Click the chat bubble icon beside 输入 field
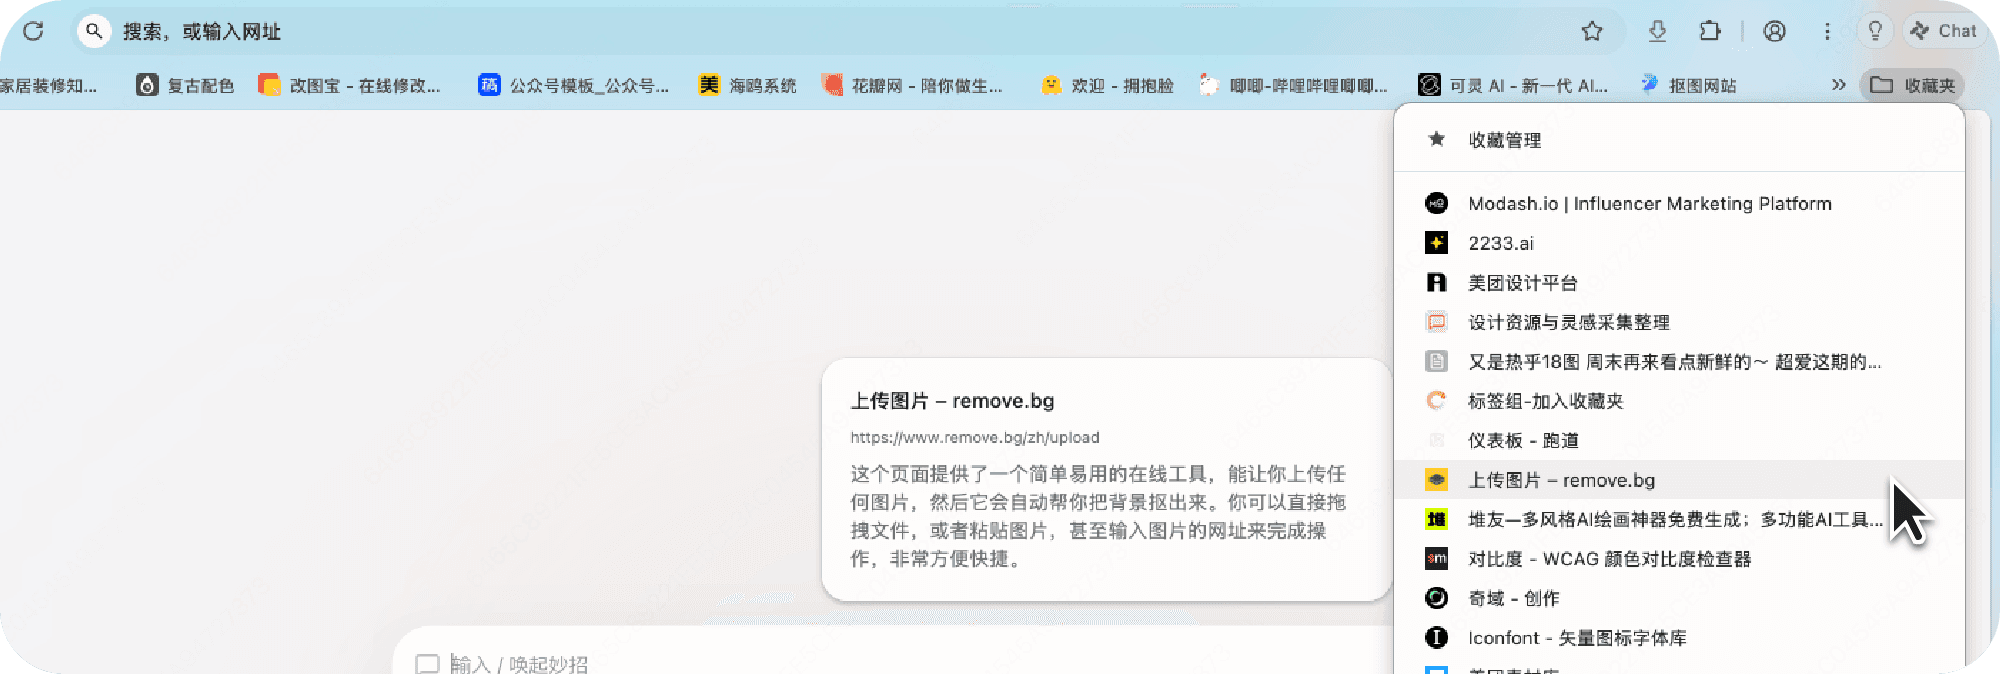Viewport: 2000px width, 674px height. point(427,664)
